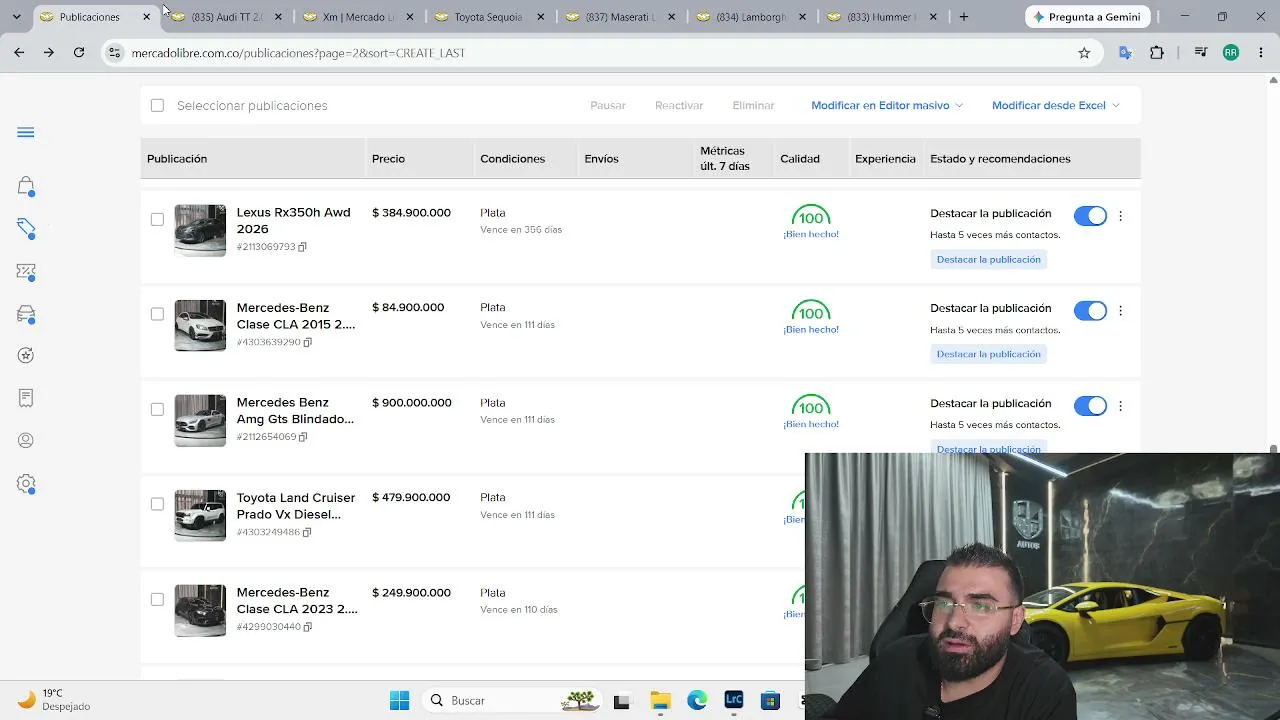
Task: Open the percent coupon promotions sidebar icon
Action: 26,271
